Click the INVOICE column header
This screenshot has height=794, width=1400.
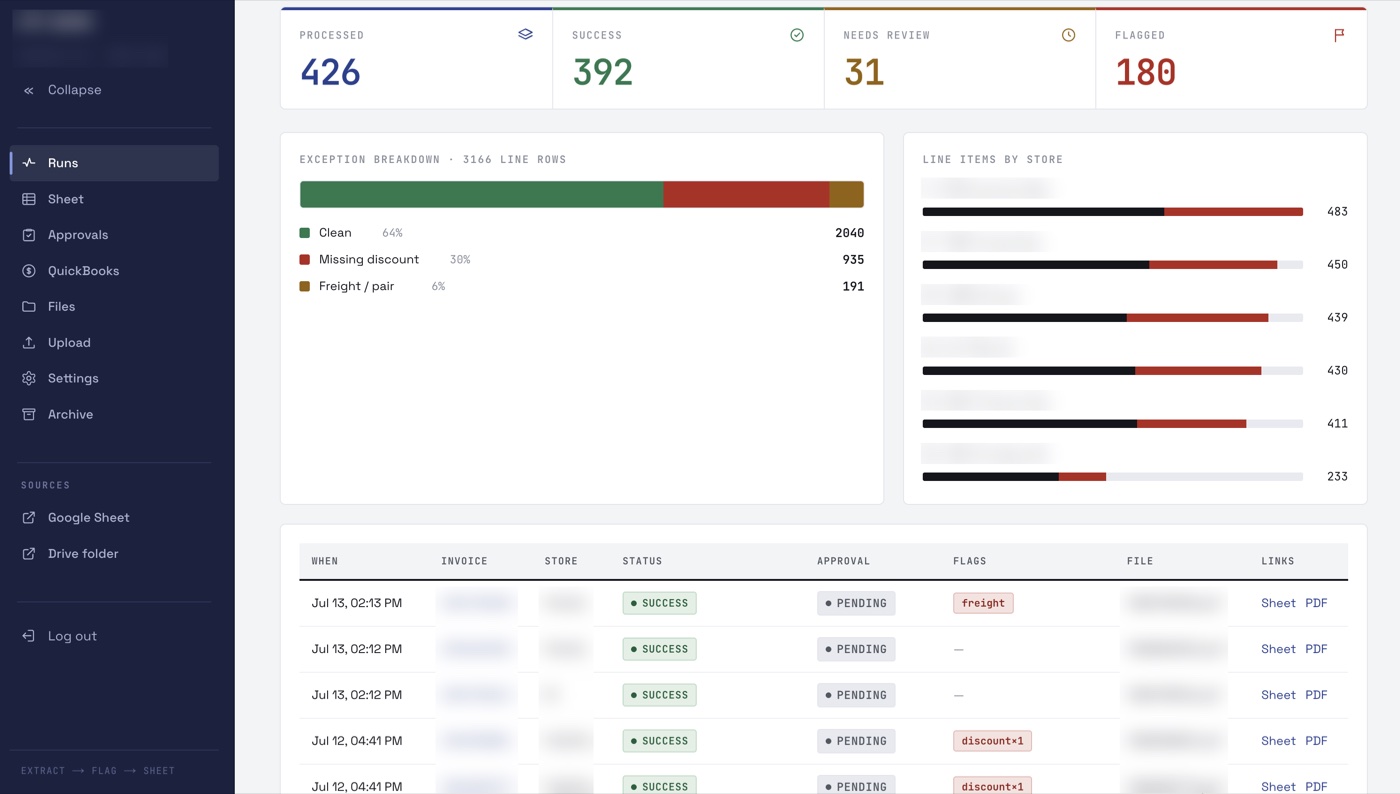click(x=464, y=561)
